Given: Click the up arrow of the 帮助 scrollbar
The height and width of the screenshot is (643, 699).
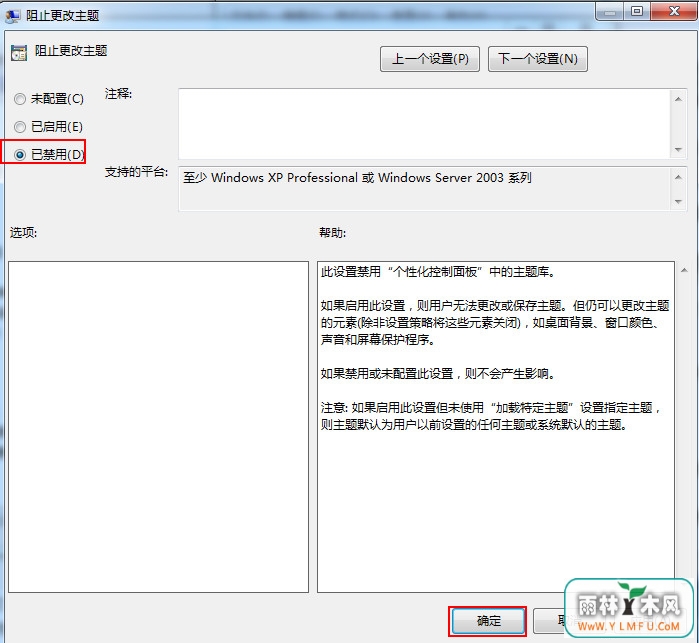Looking at the screenshot, I should [684, 270].
